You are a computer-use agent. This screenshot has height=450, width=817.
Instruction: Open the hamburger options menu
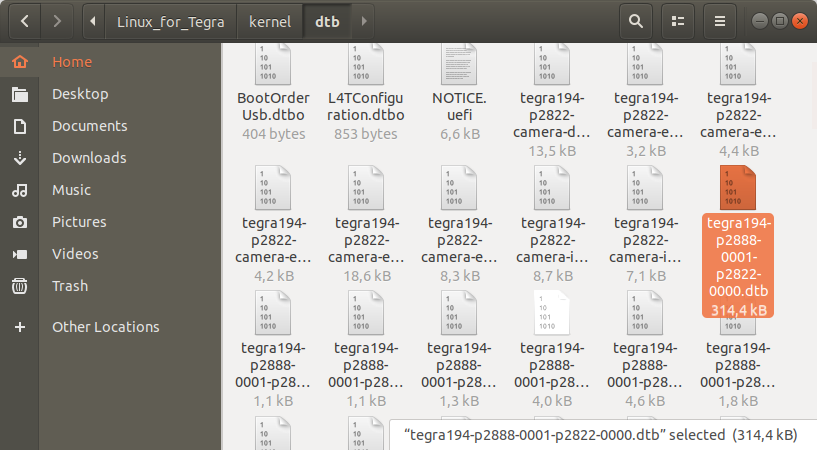point(720,21)
